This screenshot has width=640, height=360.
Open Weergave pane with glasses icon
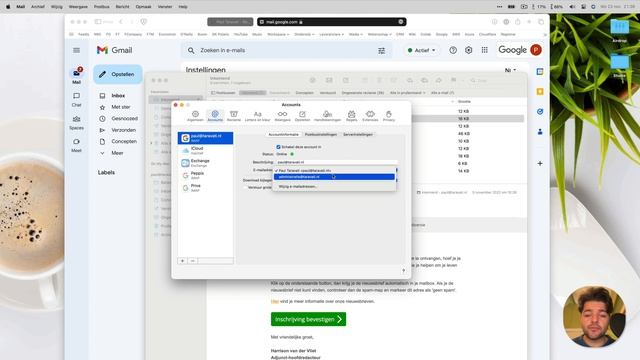click(x=282, y=116)
